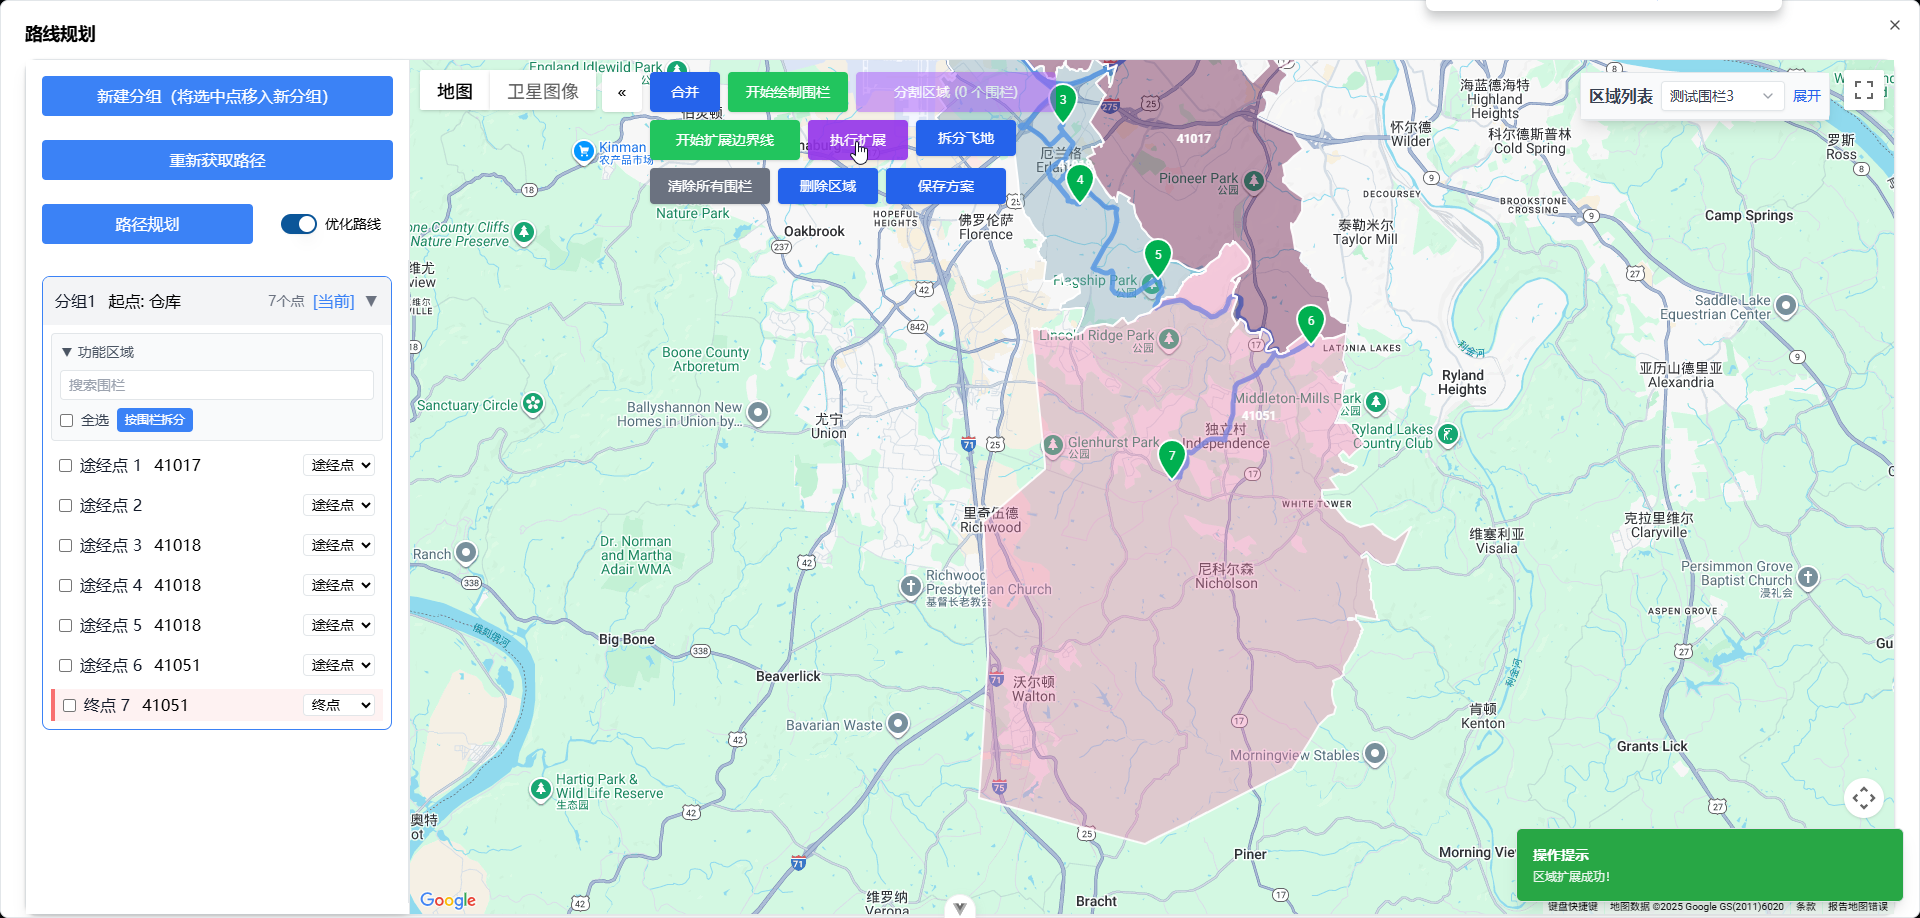
Task: Click green map marker number 5
Action: coord(1158,256)
